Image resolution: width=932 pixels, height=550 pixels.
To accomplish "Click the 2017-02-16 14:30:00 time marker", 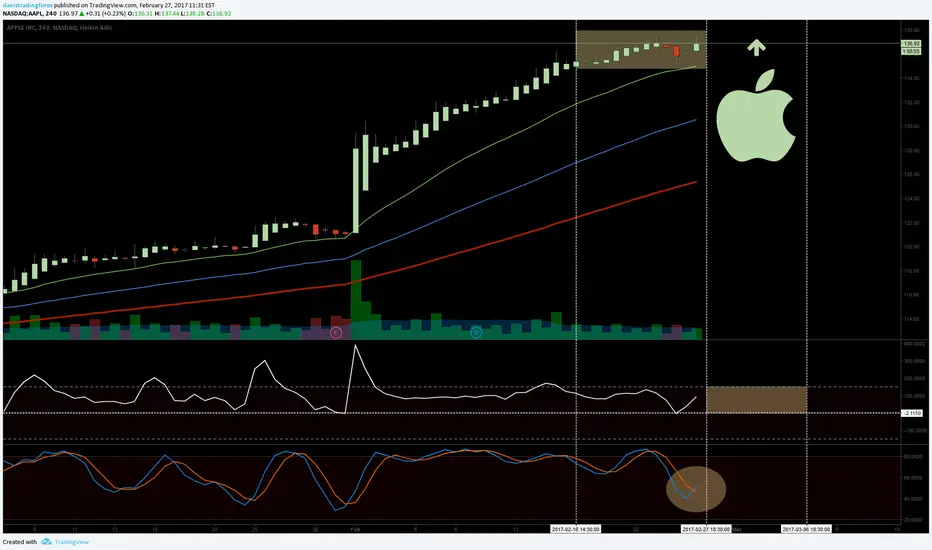I will click(575, 529).
